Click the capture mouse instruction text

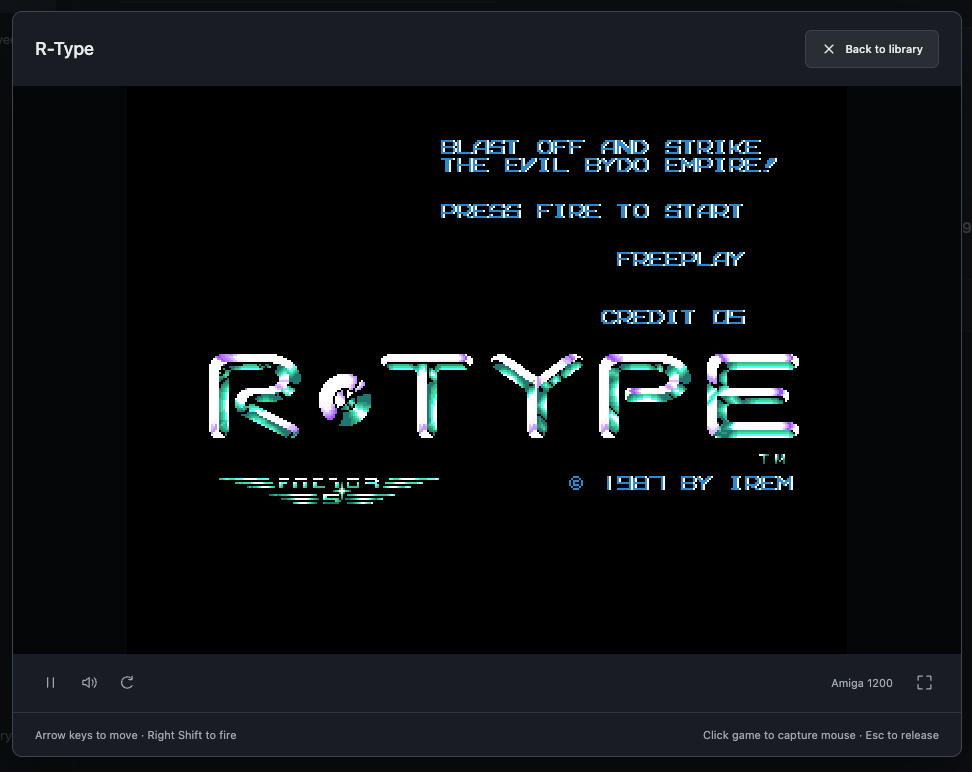tap(779, 735)
